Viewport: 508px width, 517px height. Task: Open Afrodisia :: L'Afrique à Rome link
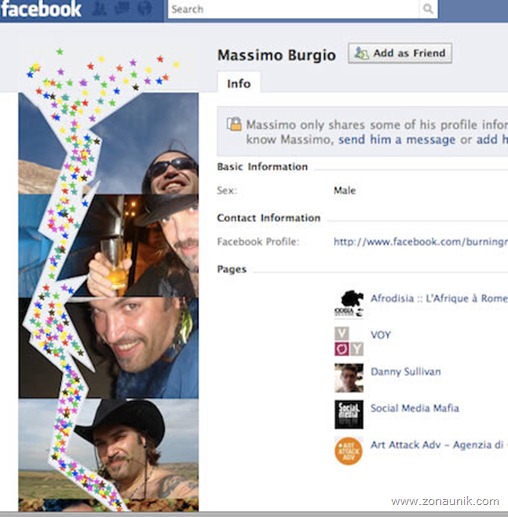point(439,298)
